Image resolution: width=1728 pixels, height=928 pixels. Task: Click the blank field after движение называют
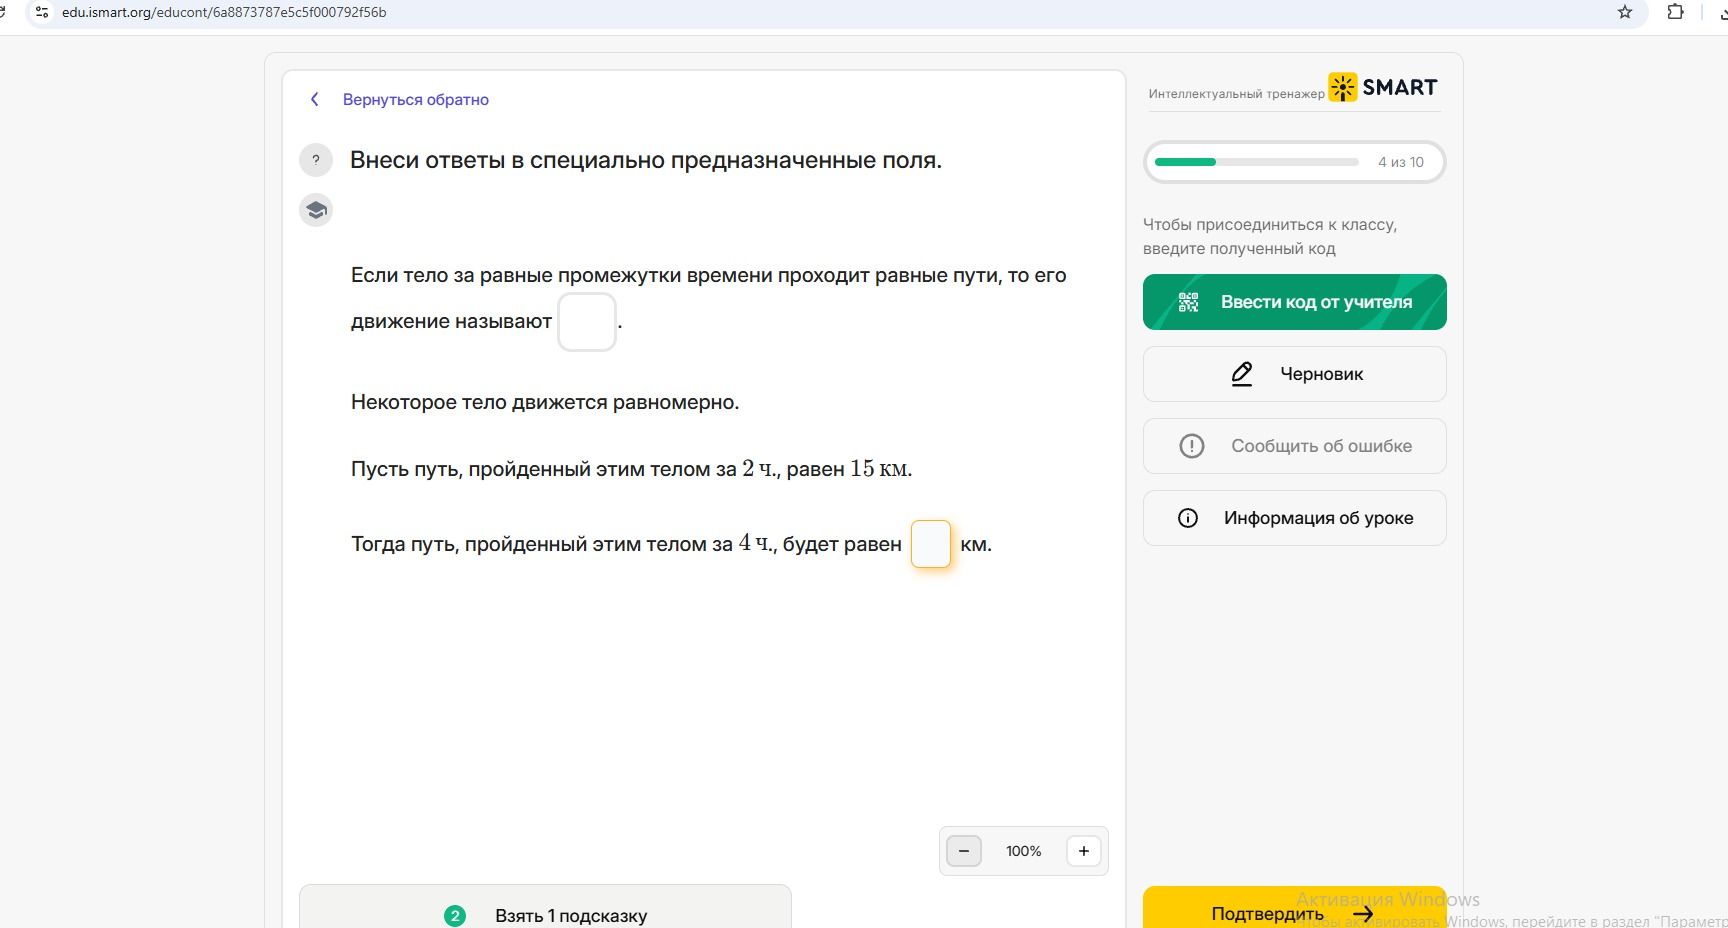(587, 322)
